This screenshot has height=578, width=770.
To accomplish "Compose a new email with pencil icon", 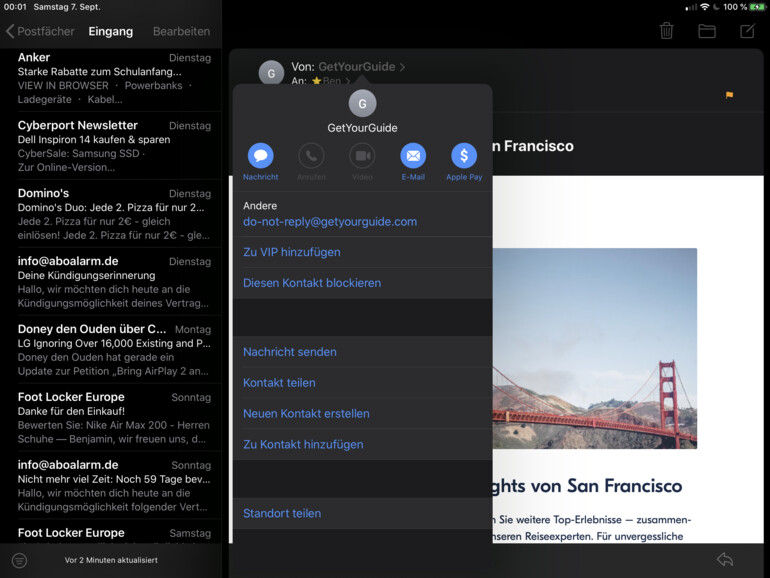I will point(747,31).
